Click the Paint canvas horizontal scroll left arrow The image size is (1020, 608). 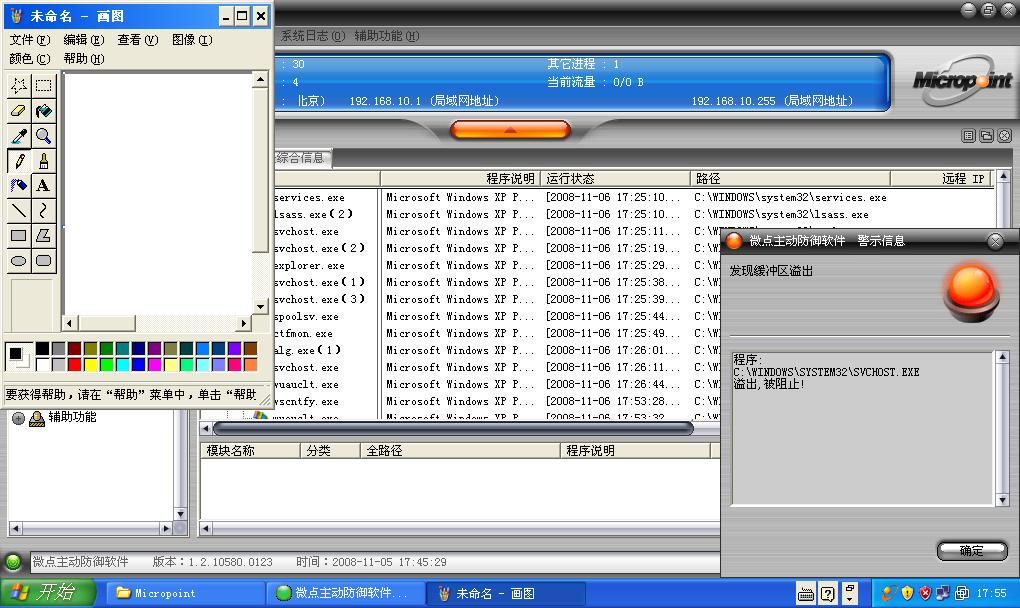70,323
